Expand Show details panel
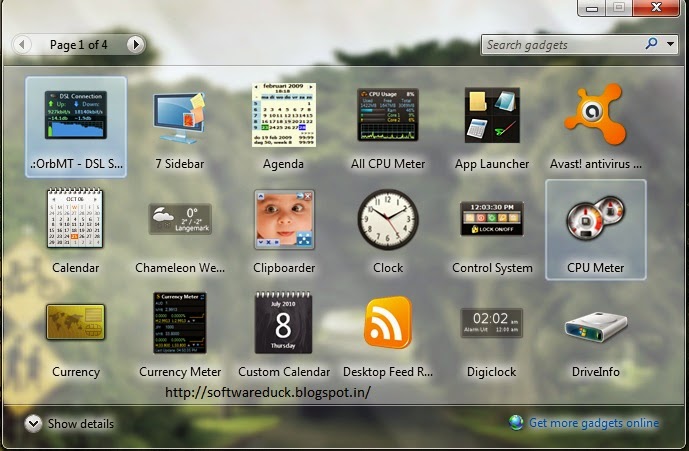The image size is (689, 451). click(x=33, y=424)
